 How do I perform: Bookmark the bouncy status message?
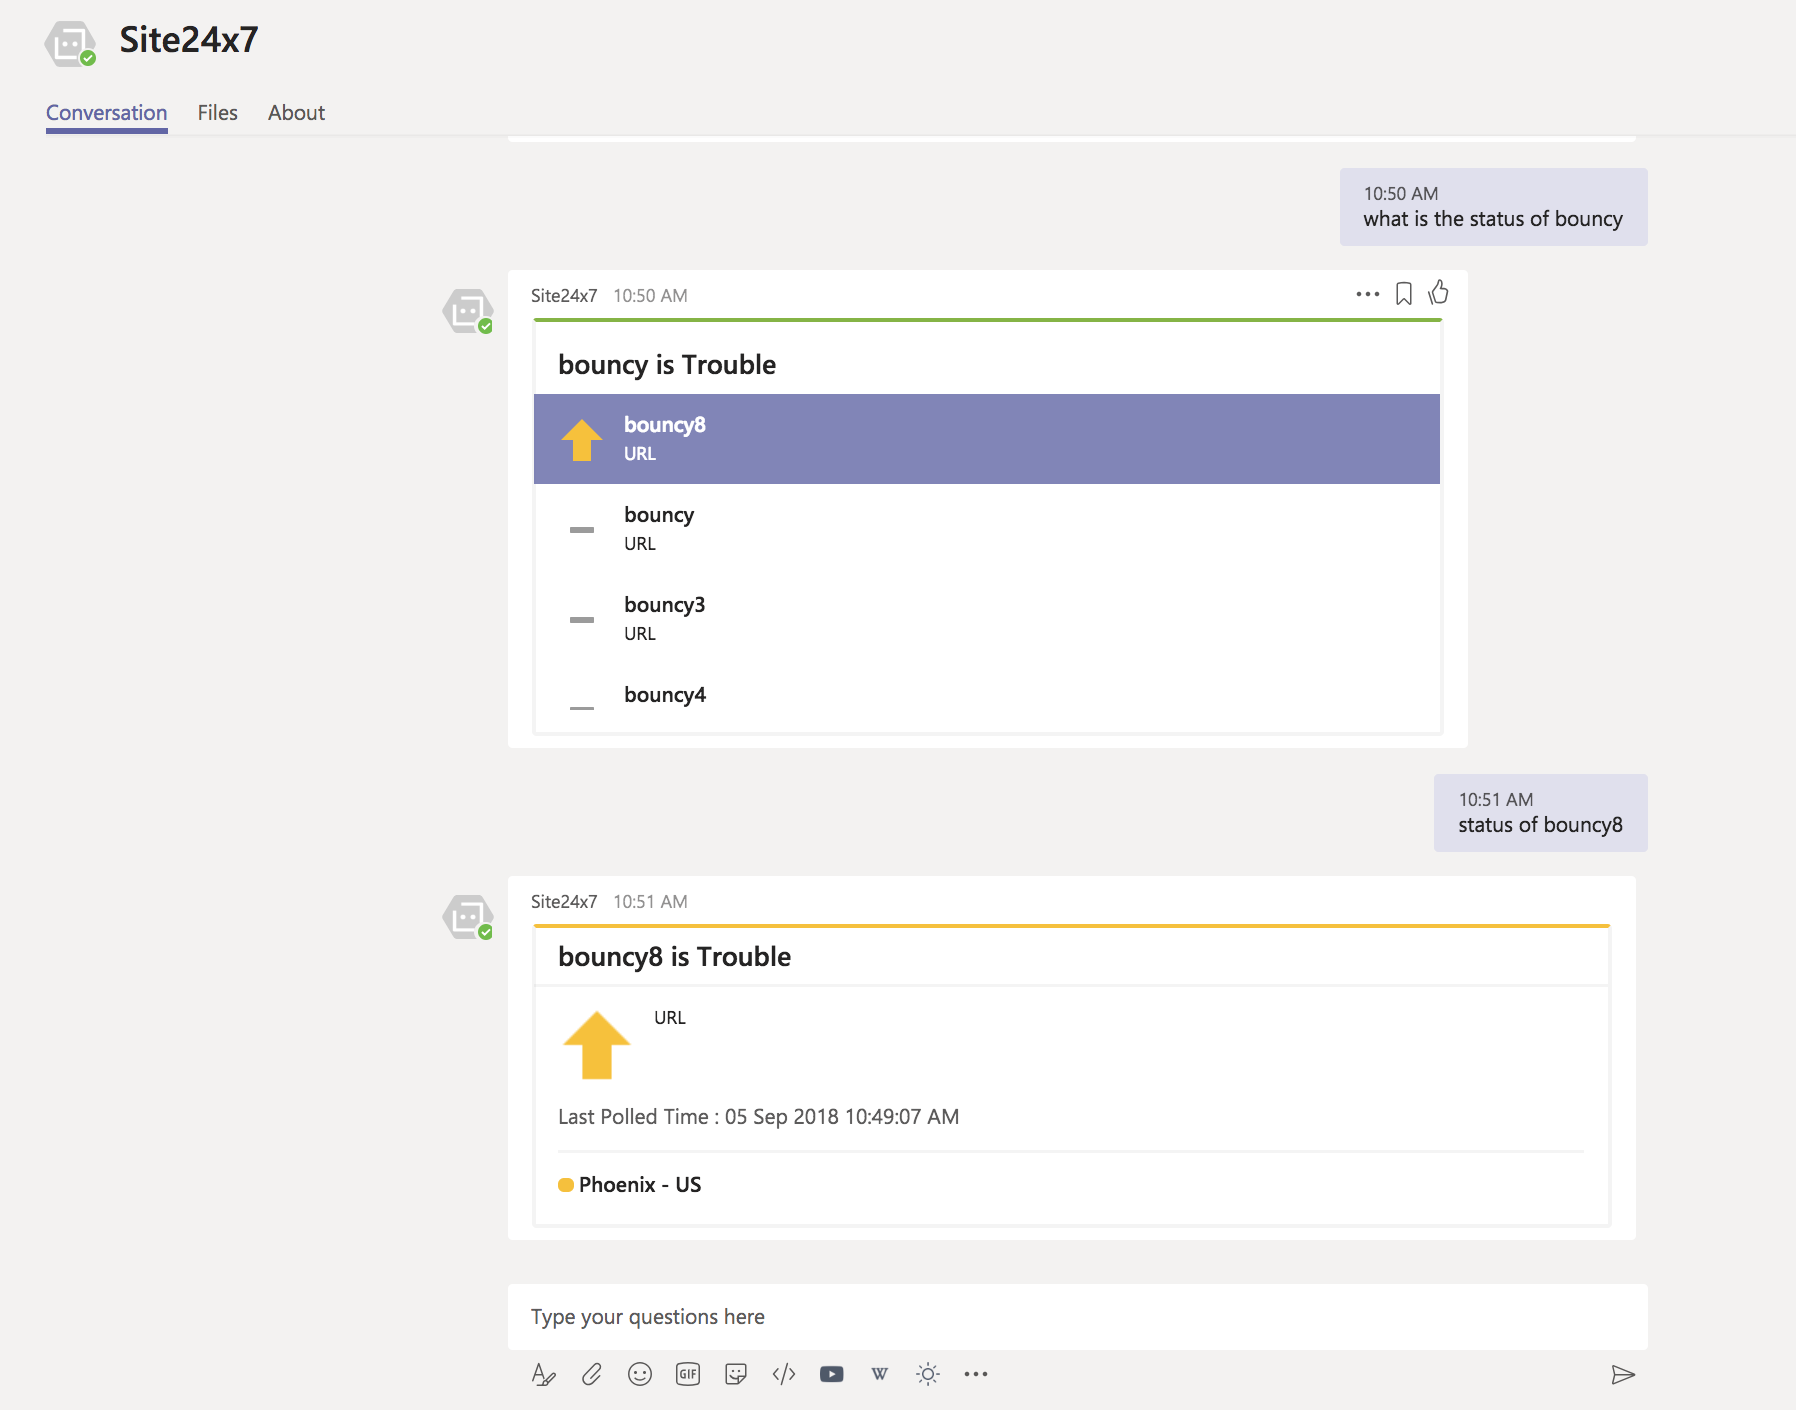[1404, 294]
